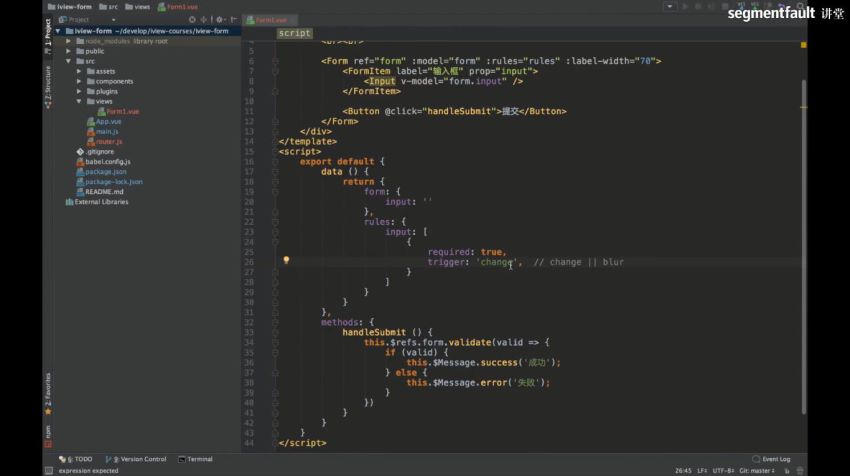Select External Libraries node

click(97, 202)
